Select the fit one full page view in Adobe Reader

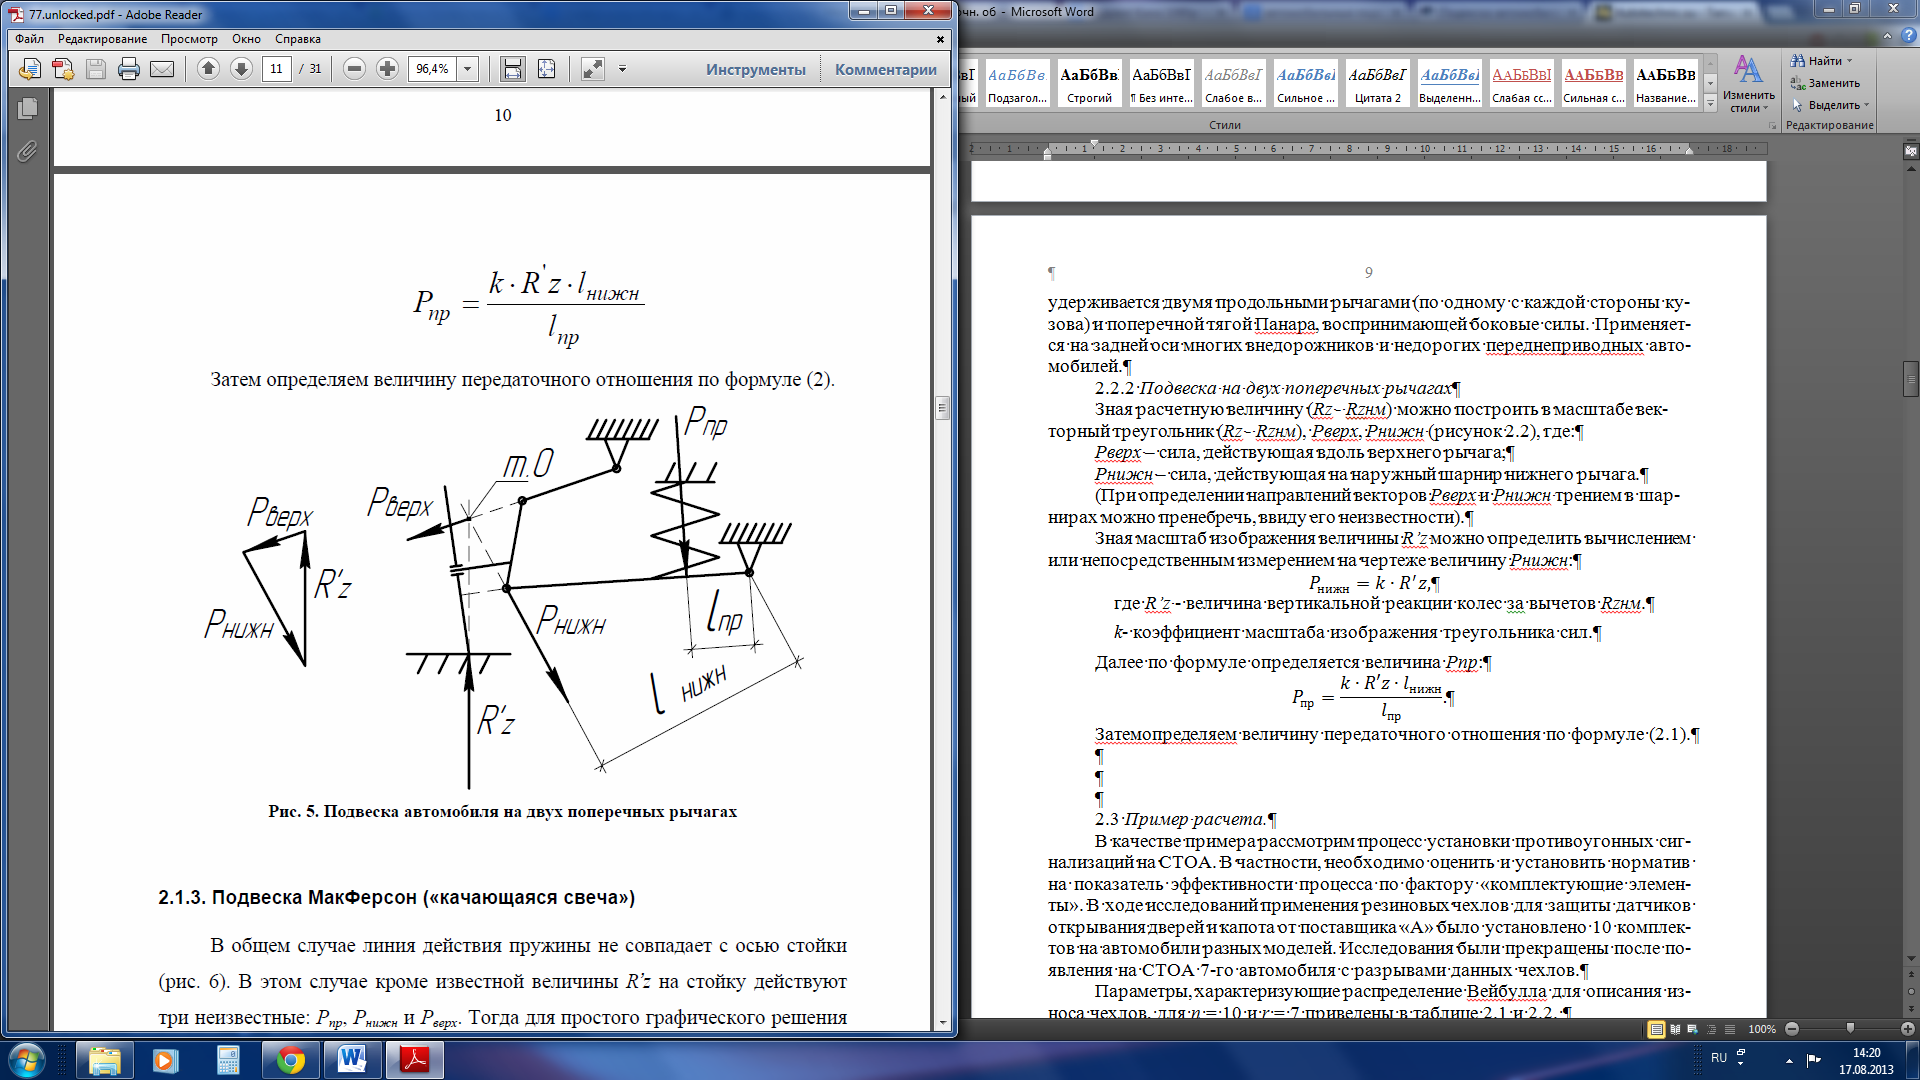pyautogui.click(x=546, y=69)
